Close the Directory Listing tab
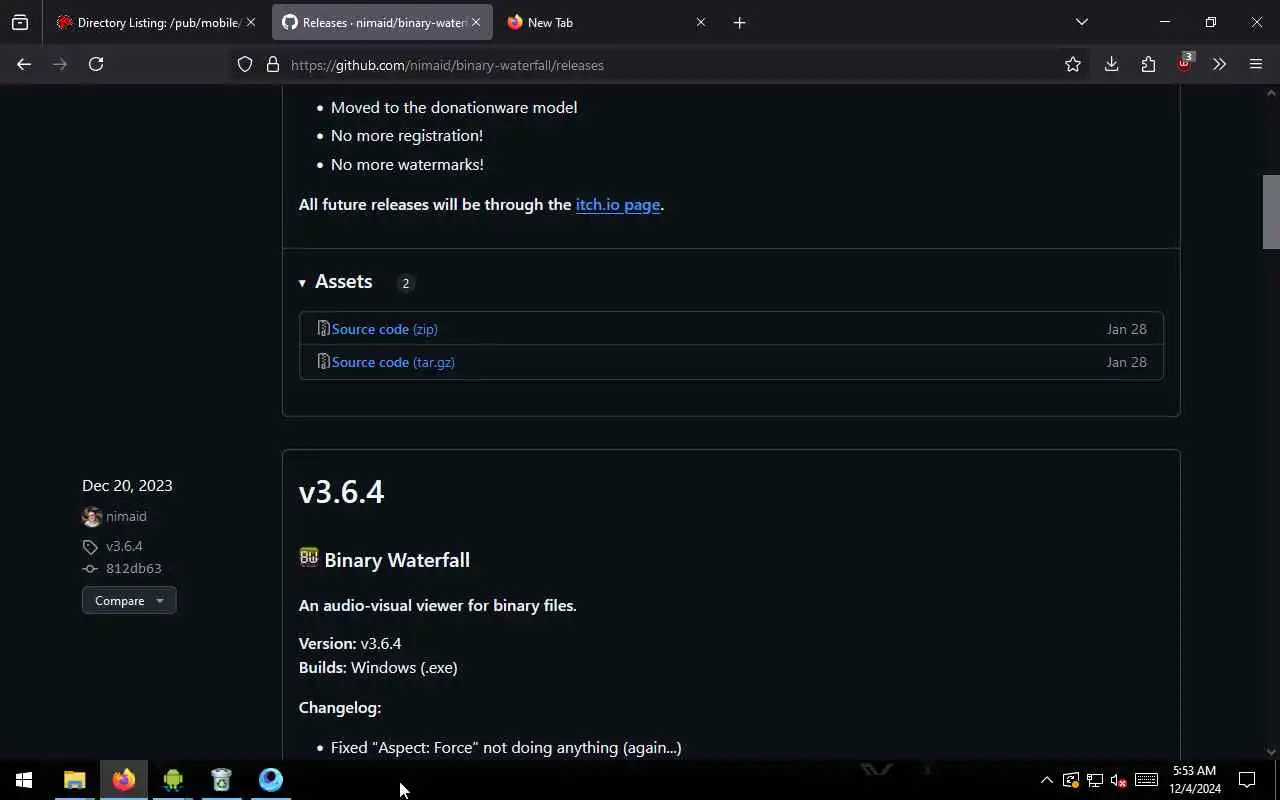This screenshot has height=800, width=1280. 251,22
